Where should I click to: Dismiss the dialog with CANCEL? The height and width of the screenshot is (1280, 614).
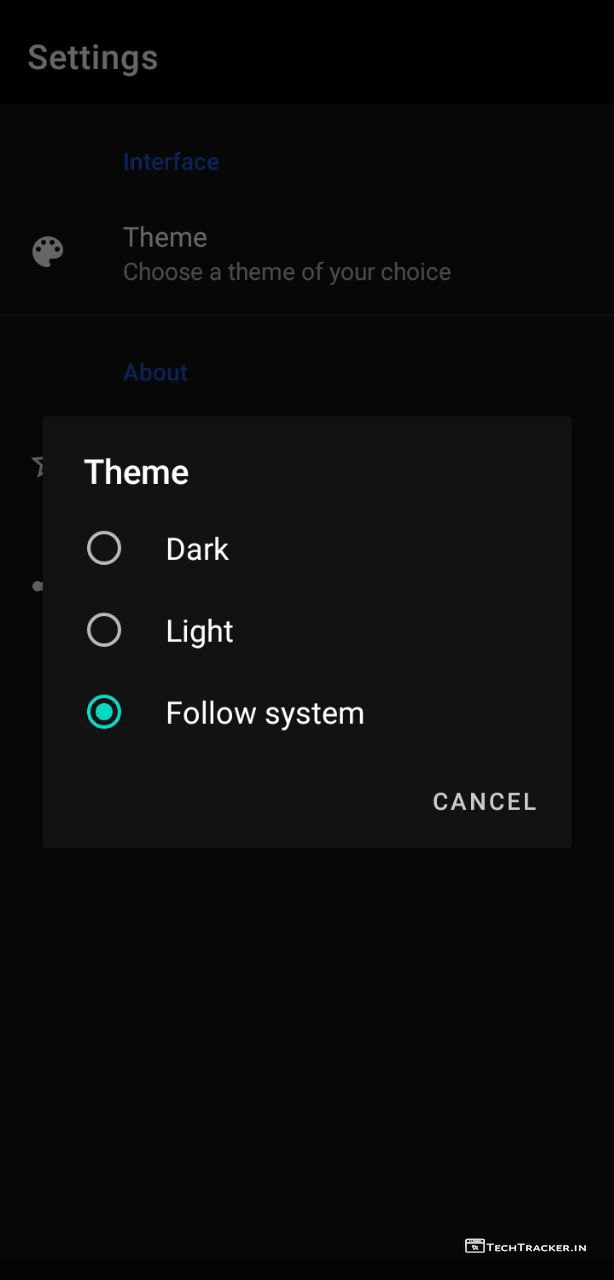(x=485, y=801)
